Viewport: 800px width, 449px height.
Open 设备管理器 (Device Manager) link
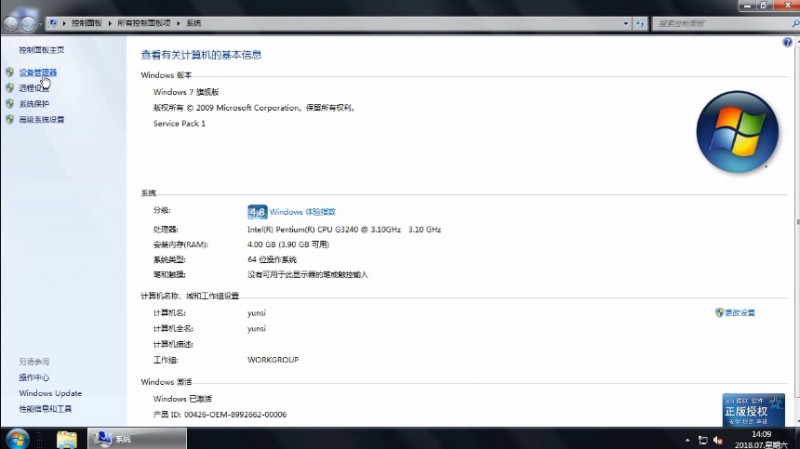click(x=38, y=72)
